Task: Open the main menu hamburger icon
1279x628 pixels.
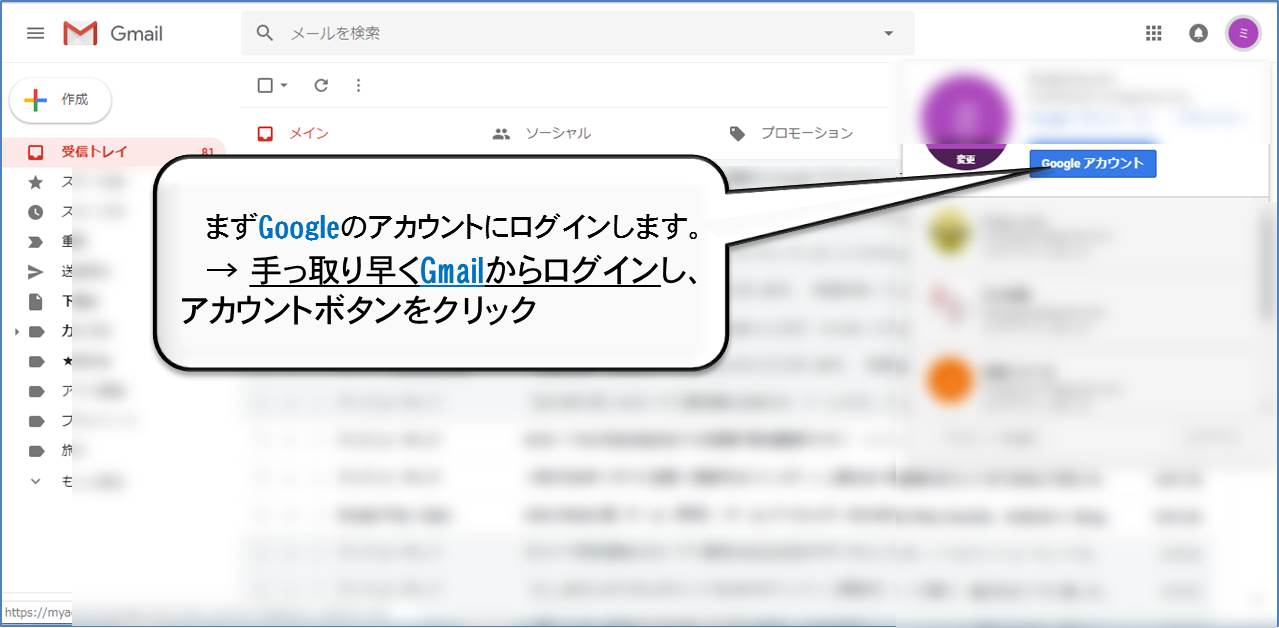Action: [35, 33]
